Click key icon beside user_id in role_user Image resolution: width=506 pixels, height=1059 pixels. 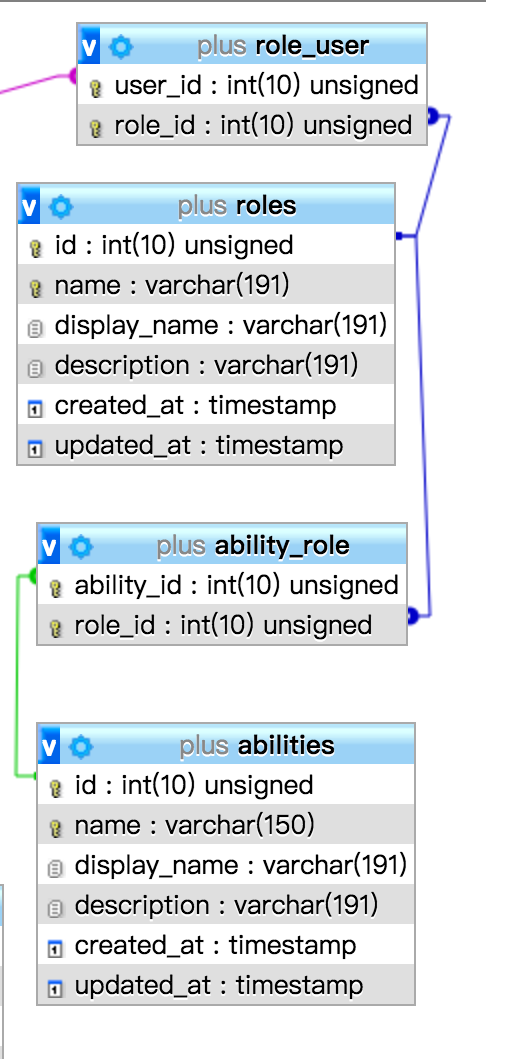(x=96, y=88)
